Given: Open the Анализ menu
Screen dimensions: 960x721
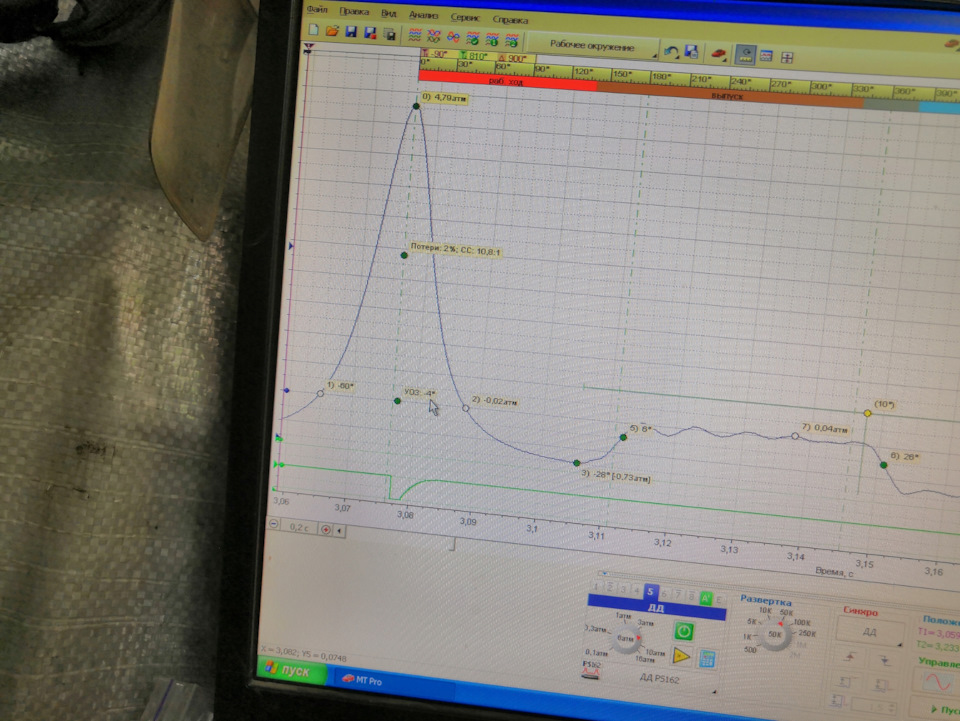Looking at the screenshot, I should coord(423,15).
